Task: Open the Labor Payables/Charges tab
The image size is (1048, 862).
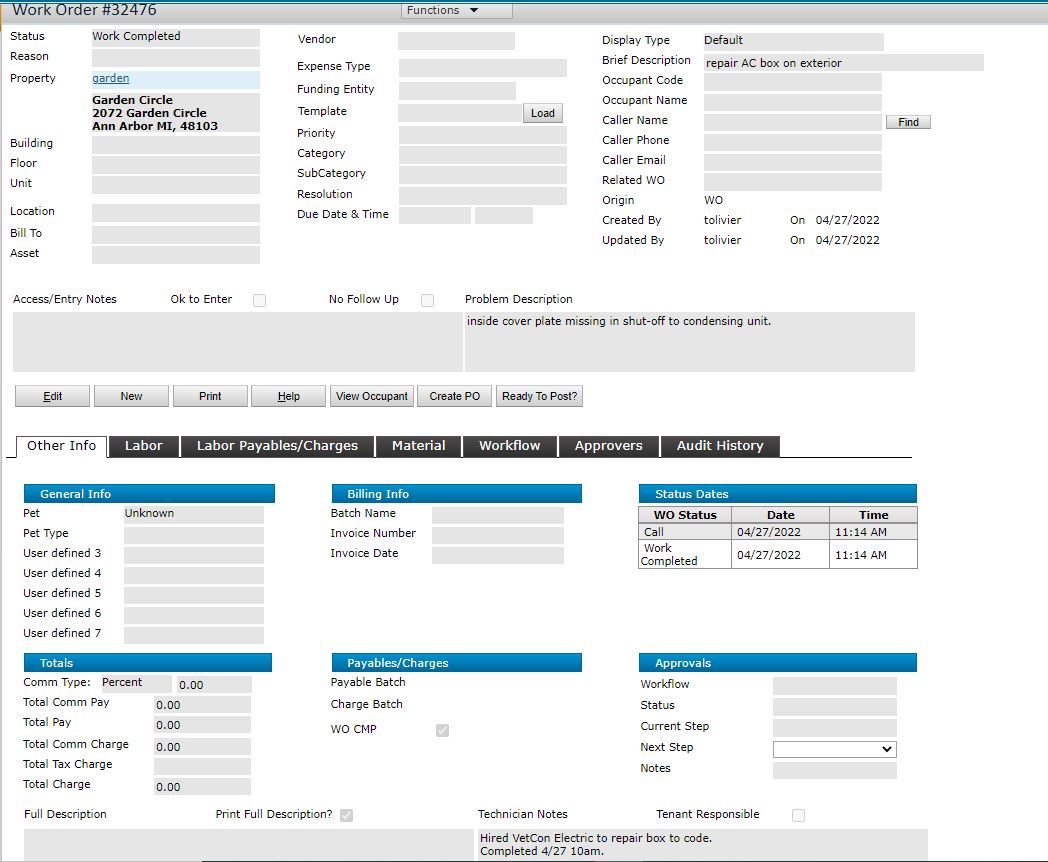Action: 277,446
